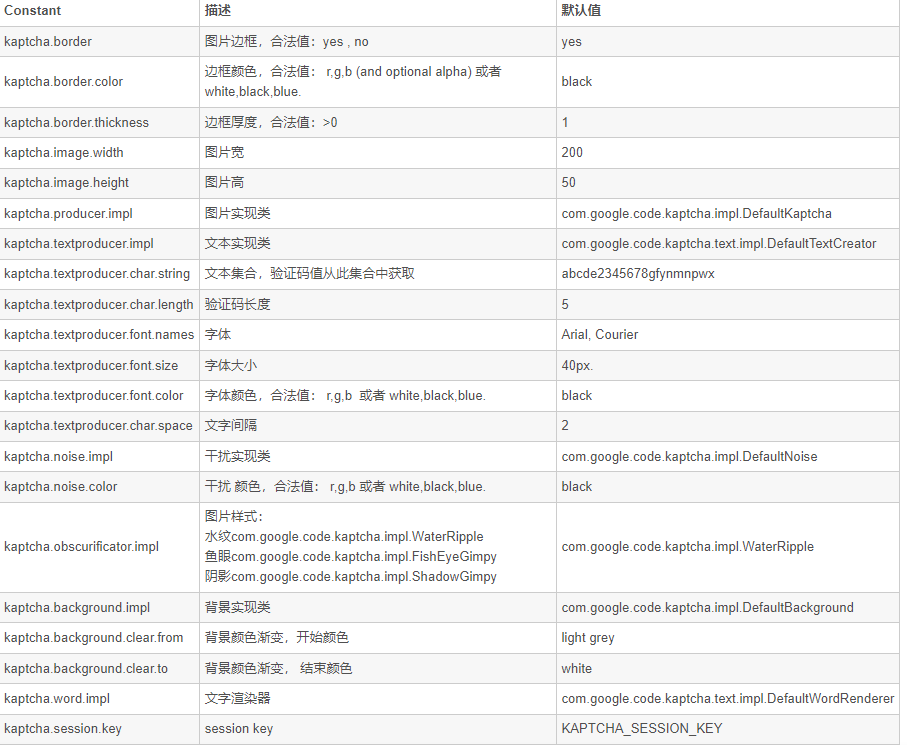
Task: Select the kaptcha.textproducer.char.string cell
Action: (97, 274)
